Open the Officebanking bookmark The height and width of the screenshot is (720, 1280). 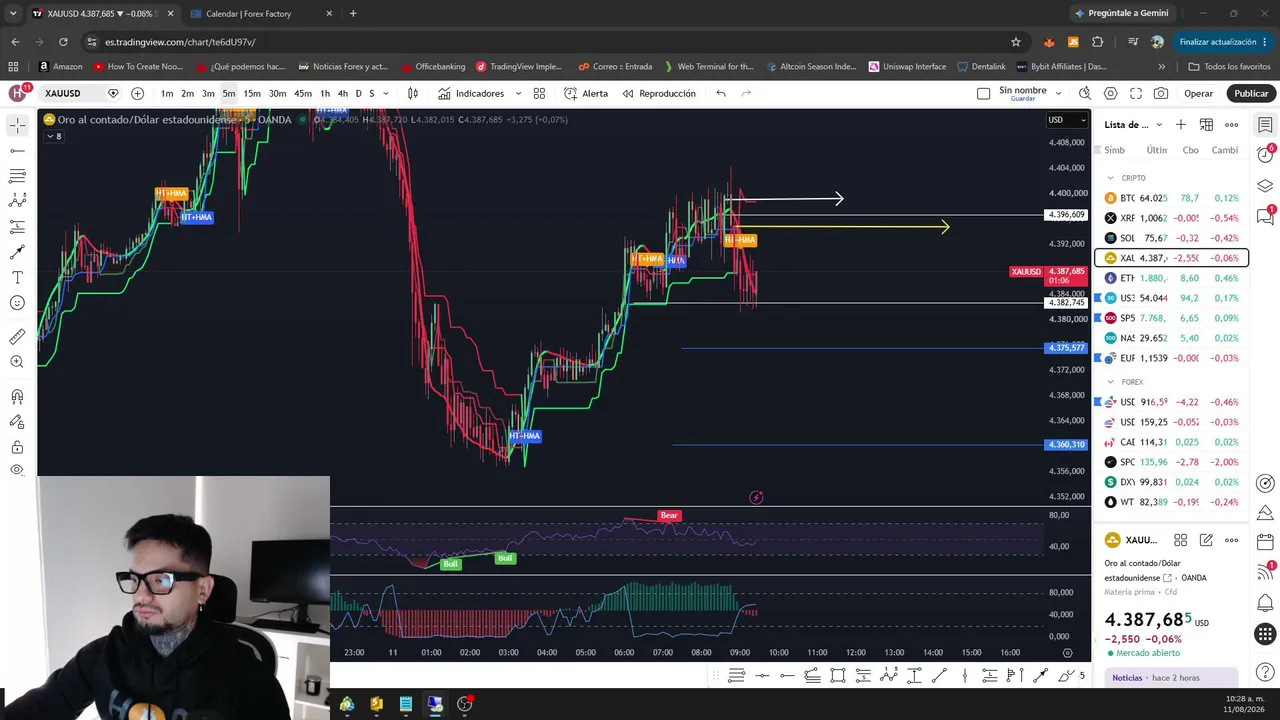(433, 67)
